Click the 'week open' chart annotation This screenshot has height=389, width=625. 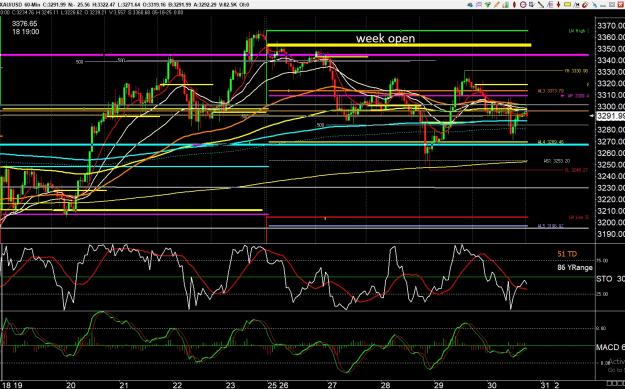[385, 38]
